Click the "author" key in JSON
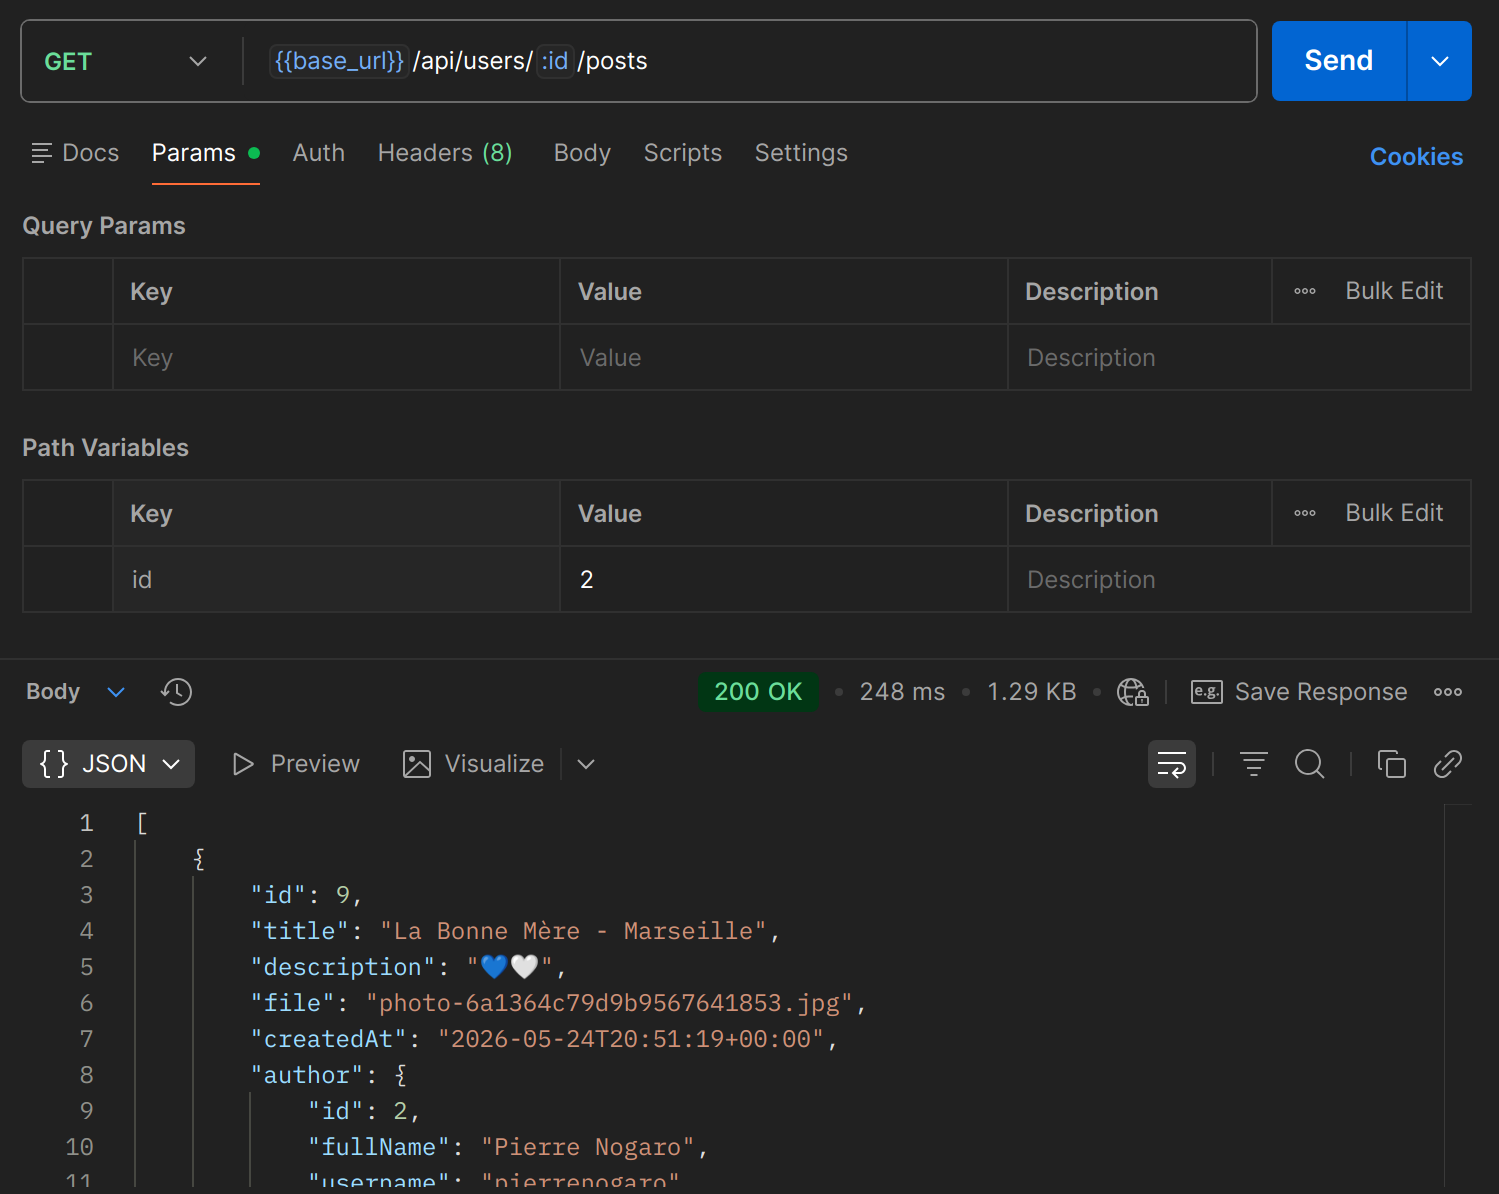 [307, 1075]
